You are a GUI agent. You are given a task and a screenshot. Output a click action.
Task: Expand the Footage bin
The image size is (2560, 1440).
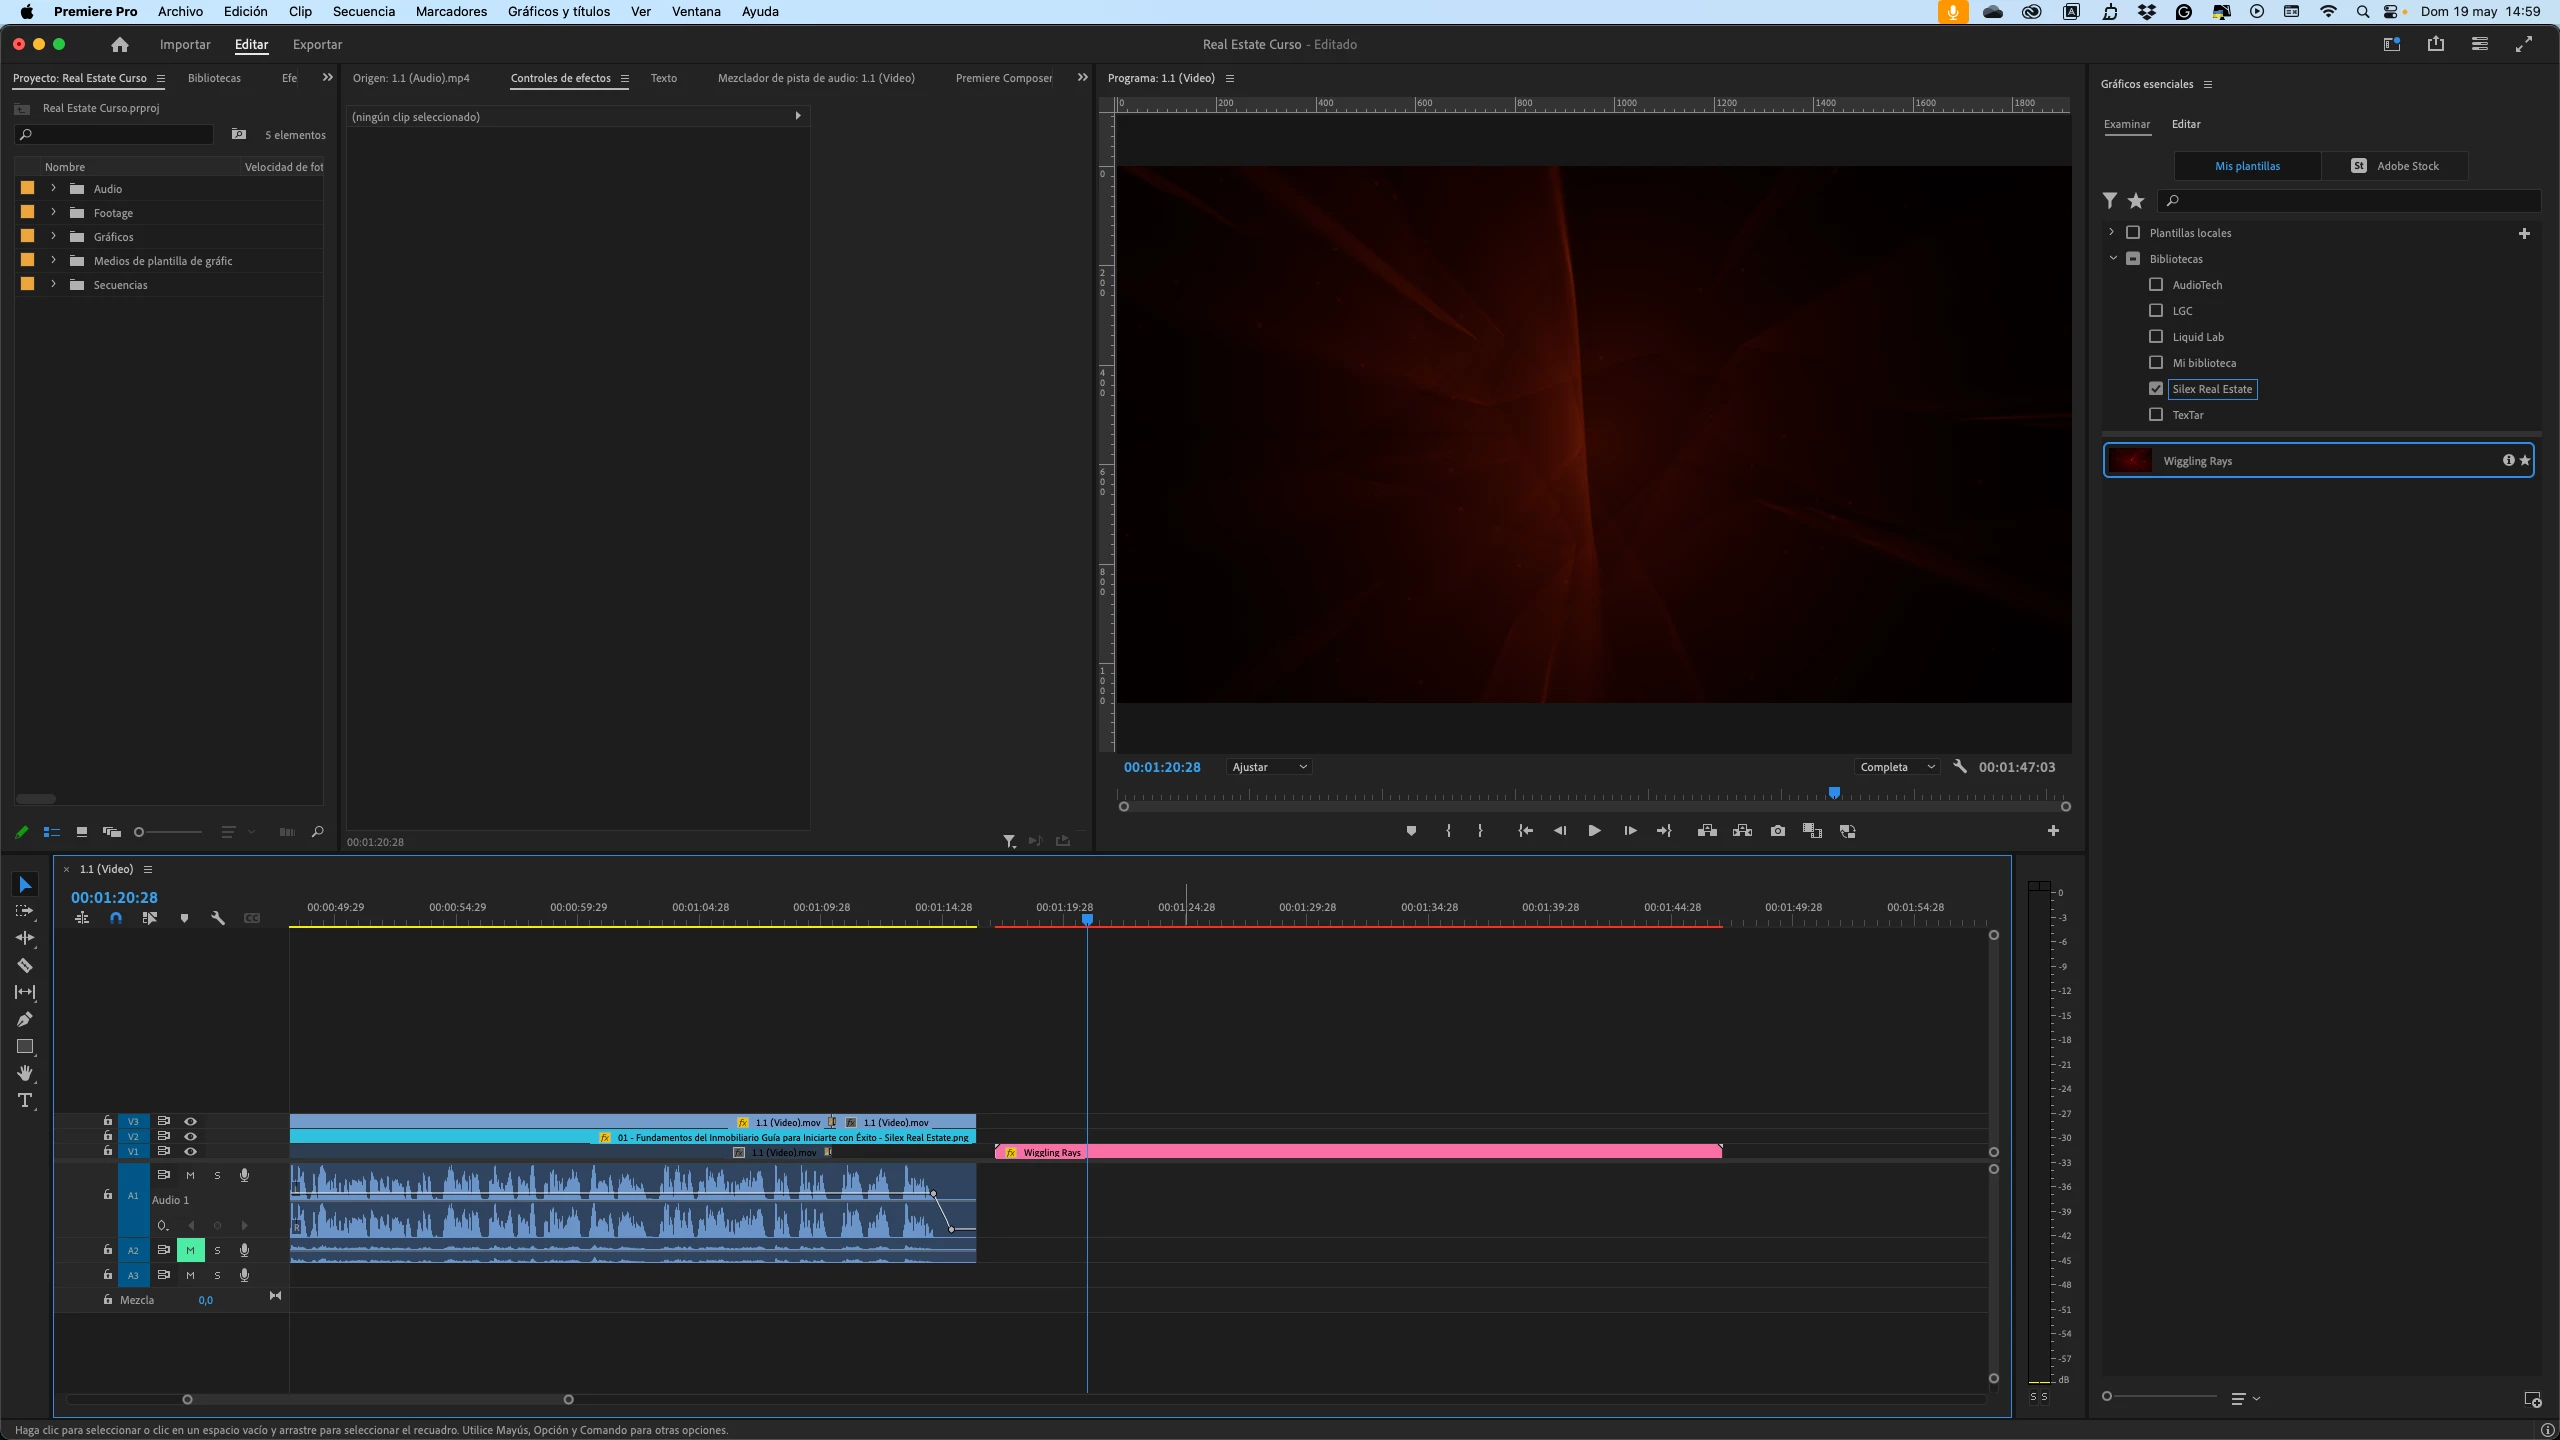(x=54, y=213)
